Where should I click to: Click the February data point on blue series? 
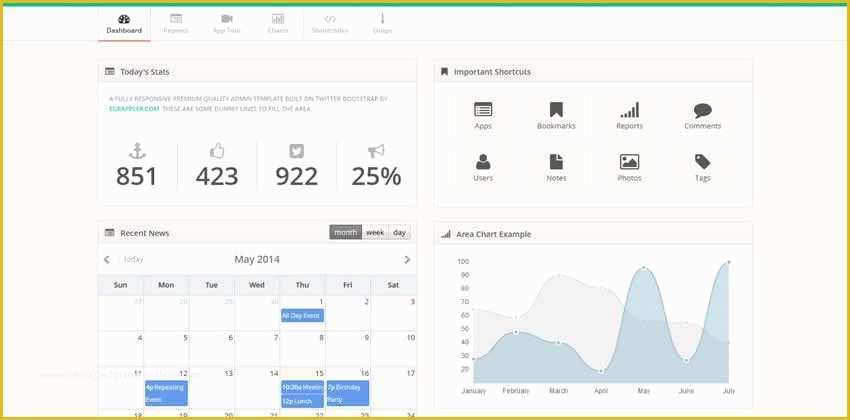(x=516, y=332)
